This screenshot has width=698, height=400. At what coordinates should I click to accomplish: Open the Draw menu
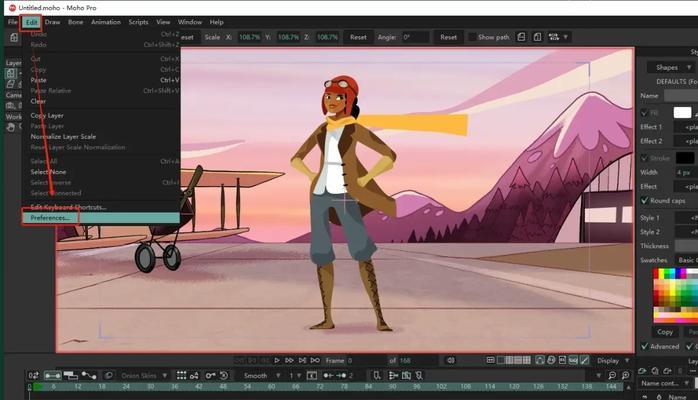pyautogui.click(x=52, y=22)
